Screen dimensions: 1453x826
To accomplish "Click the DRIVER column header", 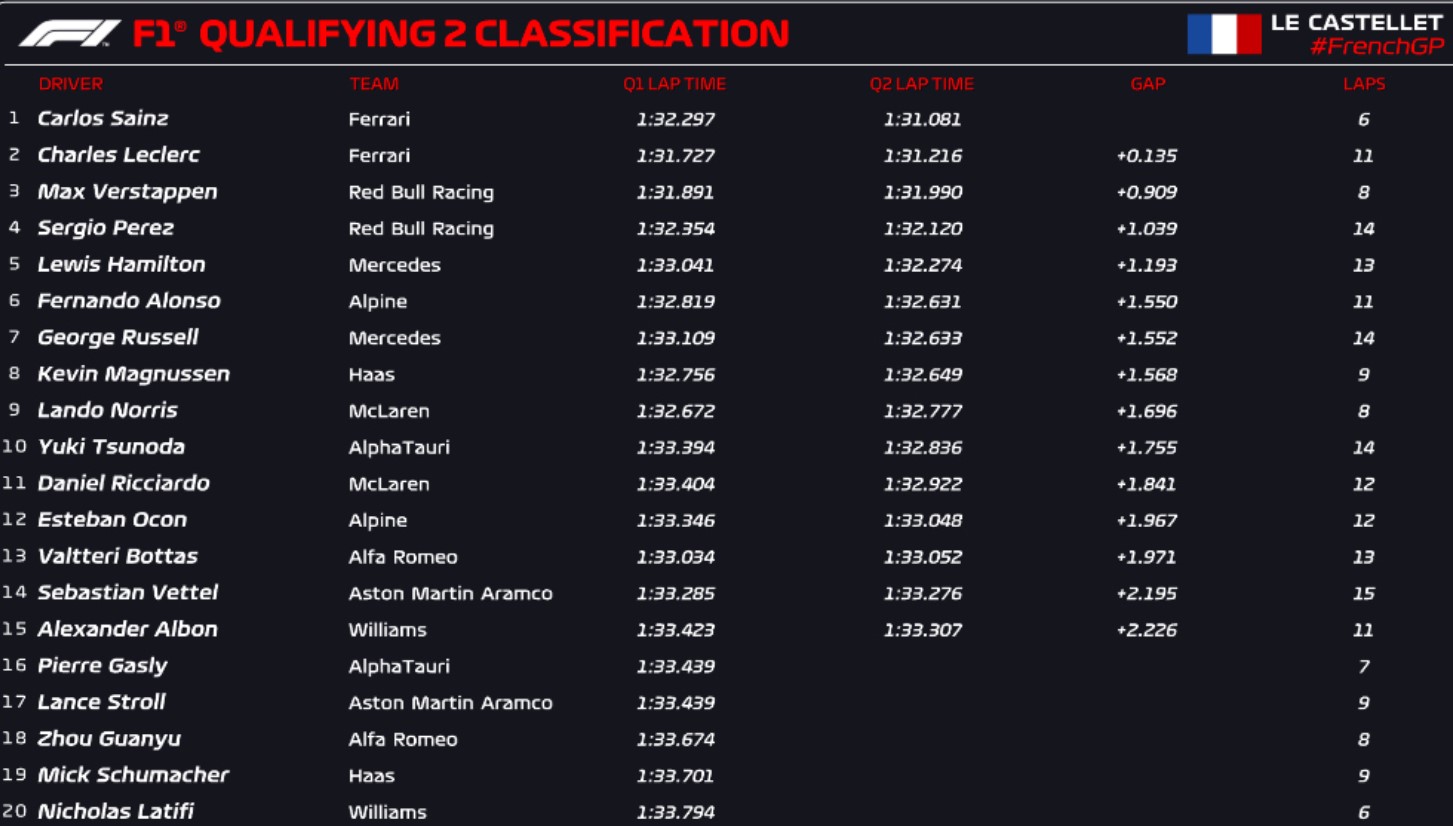I will (x=71, y=84).
